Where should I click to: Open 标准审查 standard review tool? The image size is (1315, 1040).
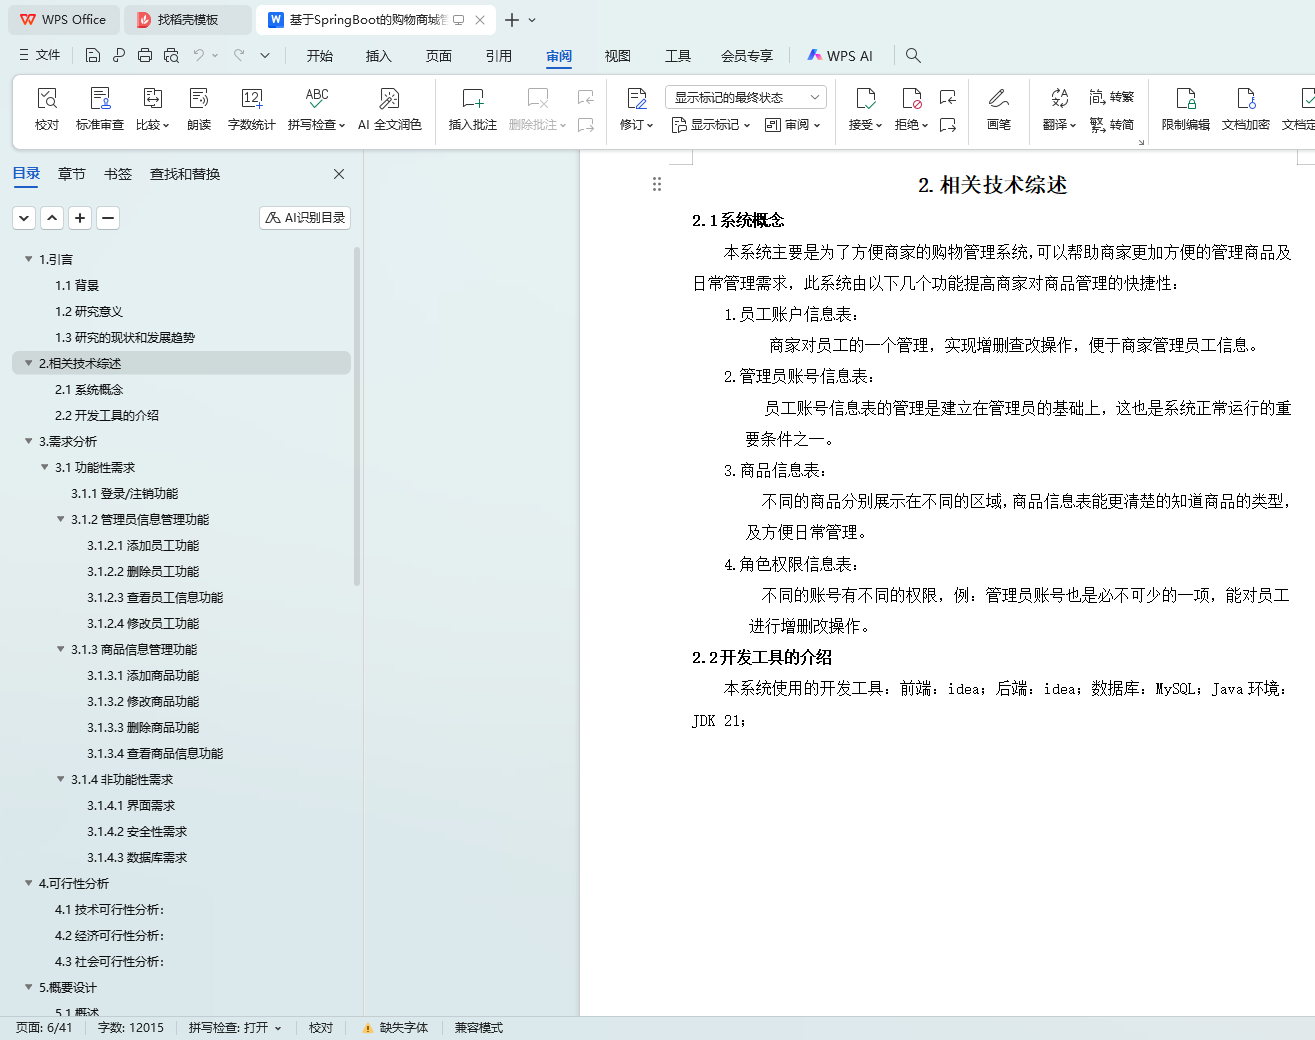pyautogui.click(x=100, y=108)
